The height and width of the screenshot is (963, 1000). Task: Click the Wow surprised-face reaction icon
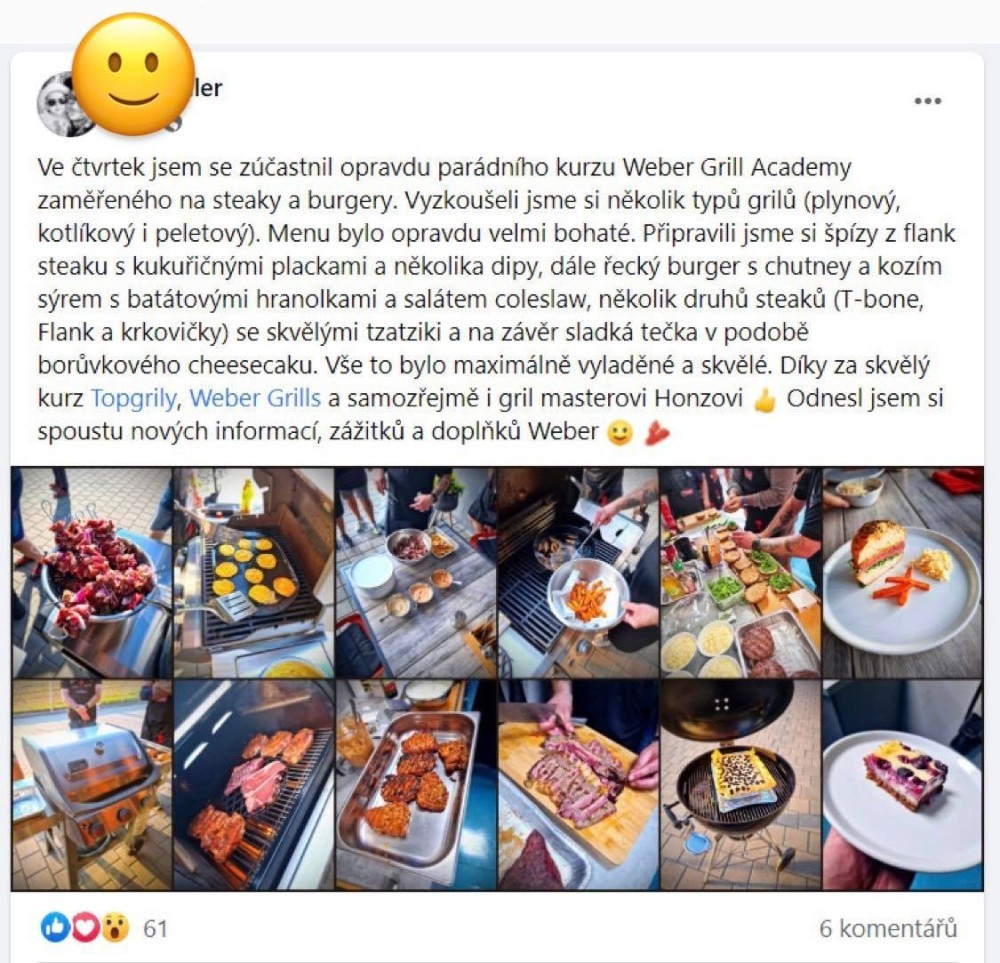pyautogui.click(x=115, y=927)
